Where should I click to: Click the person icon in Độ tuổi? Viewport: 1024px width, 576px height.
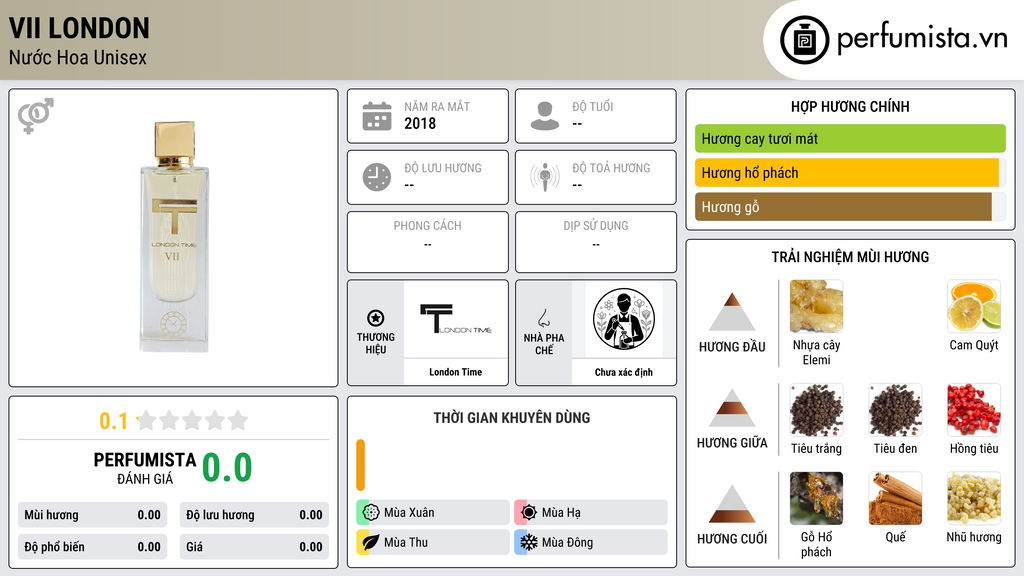click(545, 116)
